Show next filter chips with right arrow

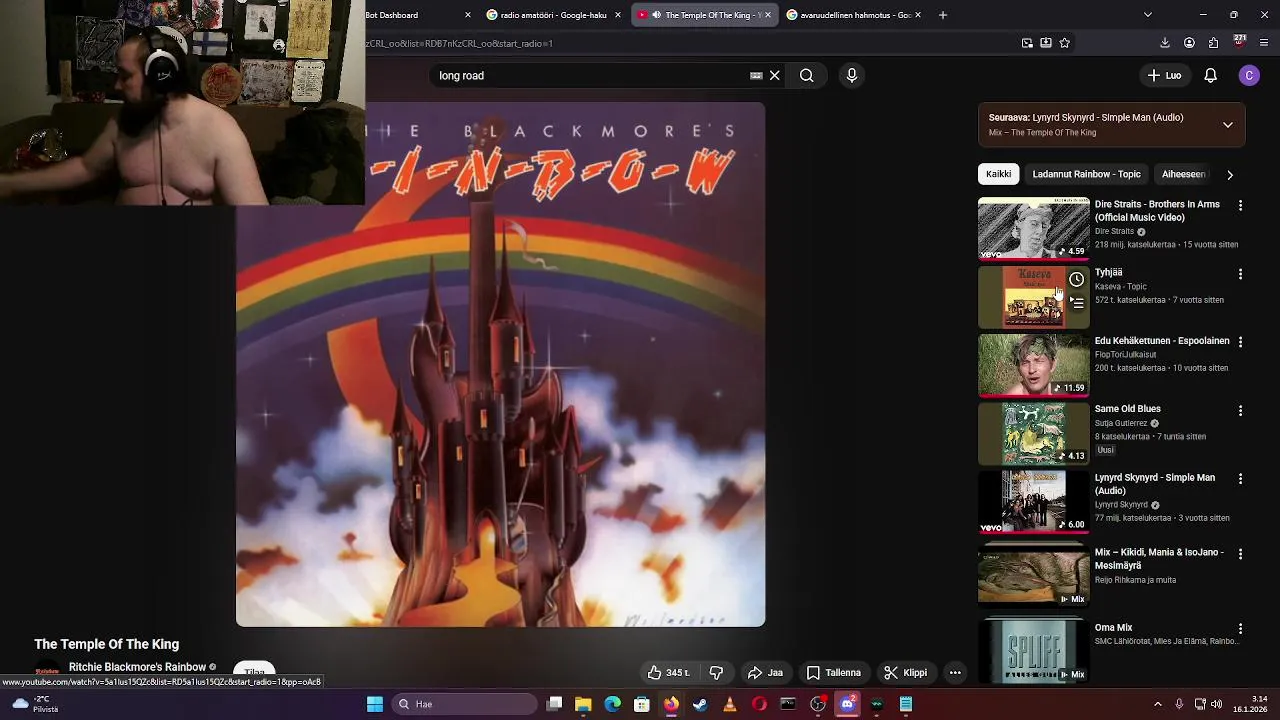[x=1229, y=175]
